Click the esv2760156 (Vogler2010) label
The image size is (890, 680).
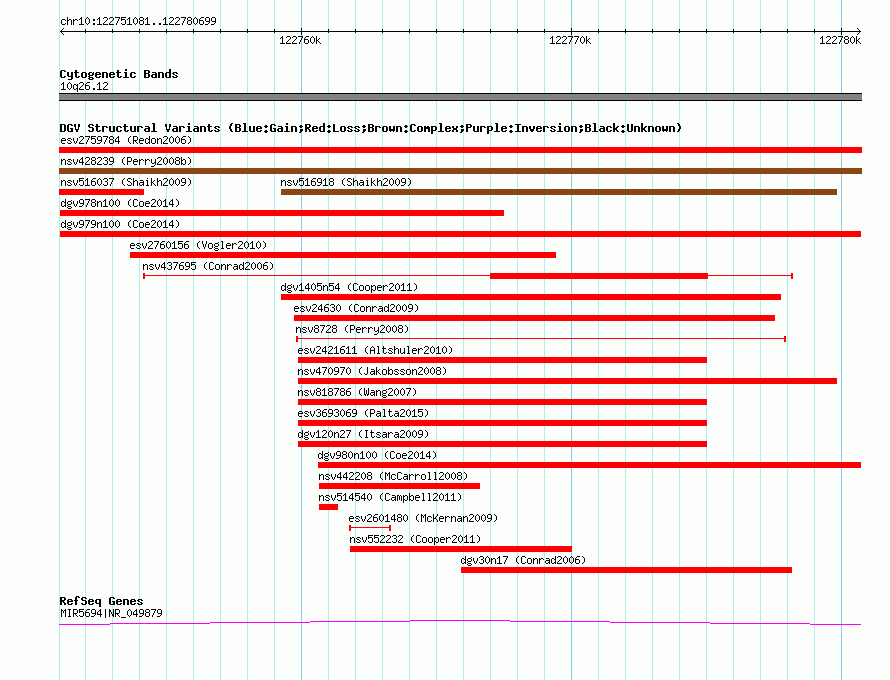(x=198, y=245)
